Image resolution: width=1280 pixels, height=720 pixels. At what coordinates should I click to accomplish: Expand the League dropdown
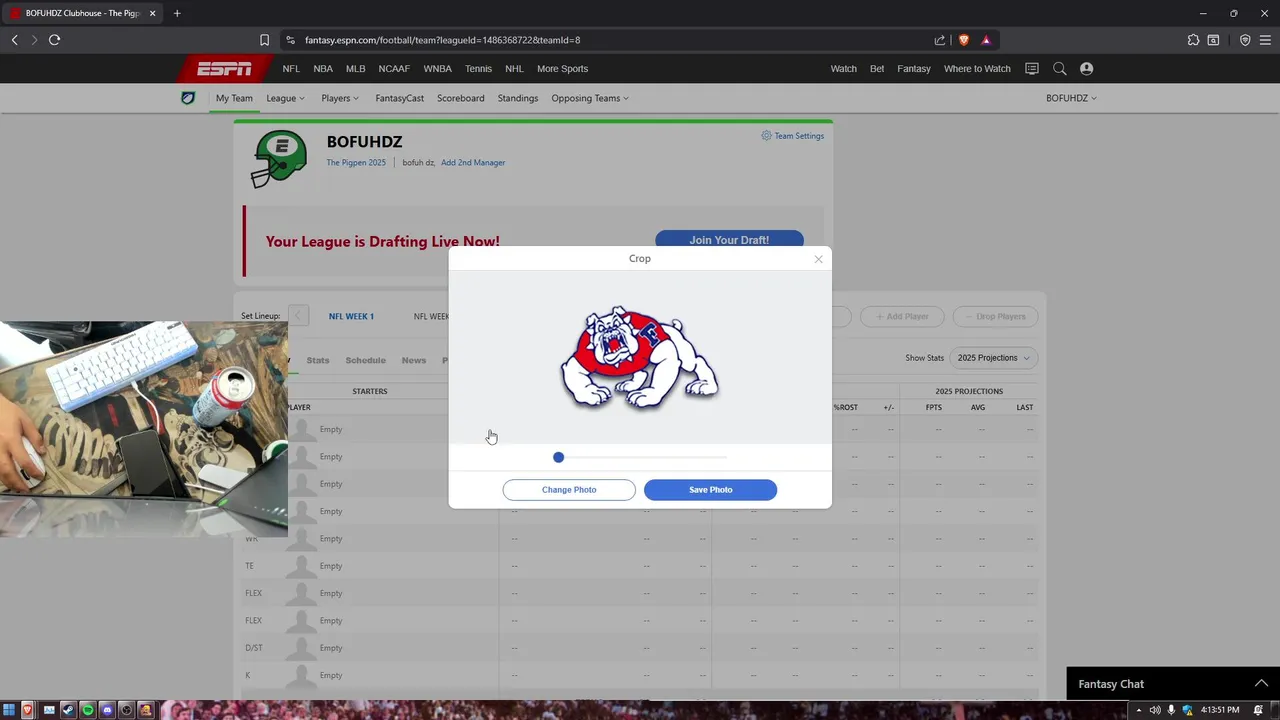coord(285,98)
